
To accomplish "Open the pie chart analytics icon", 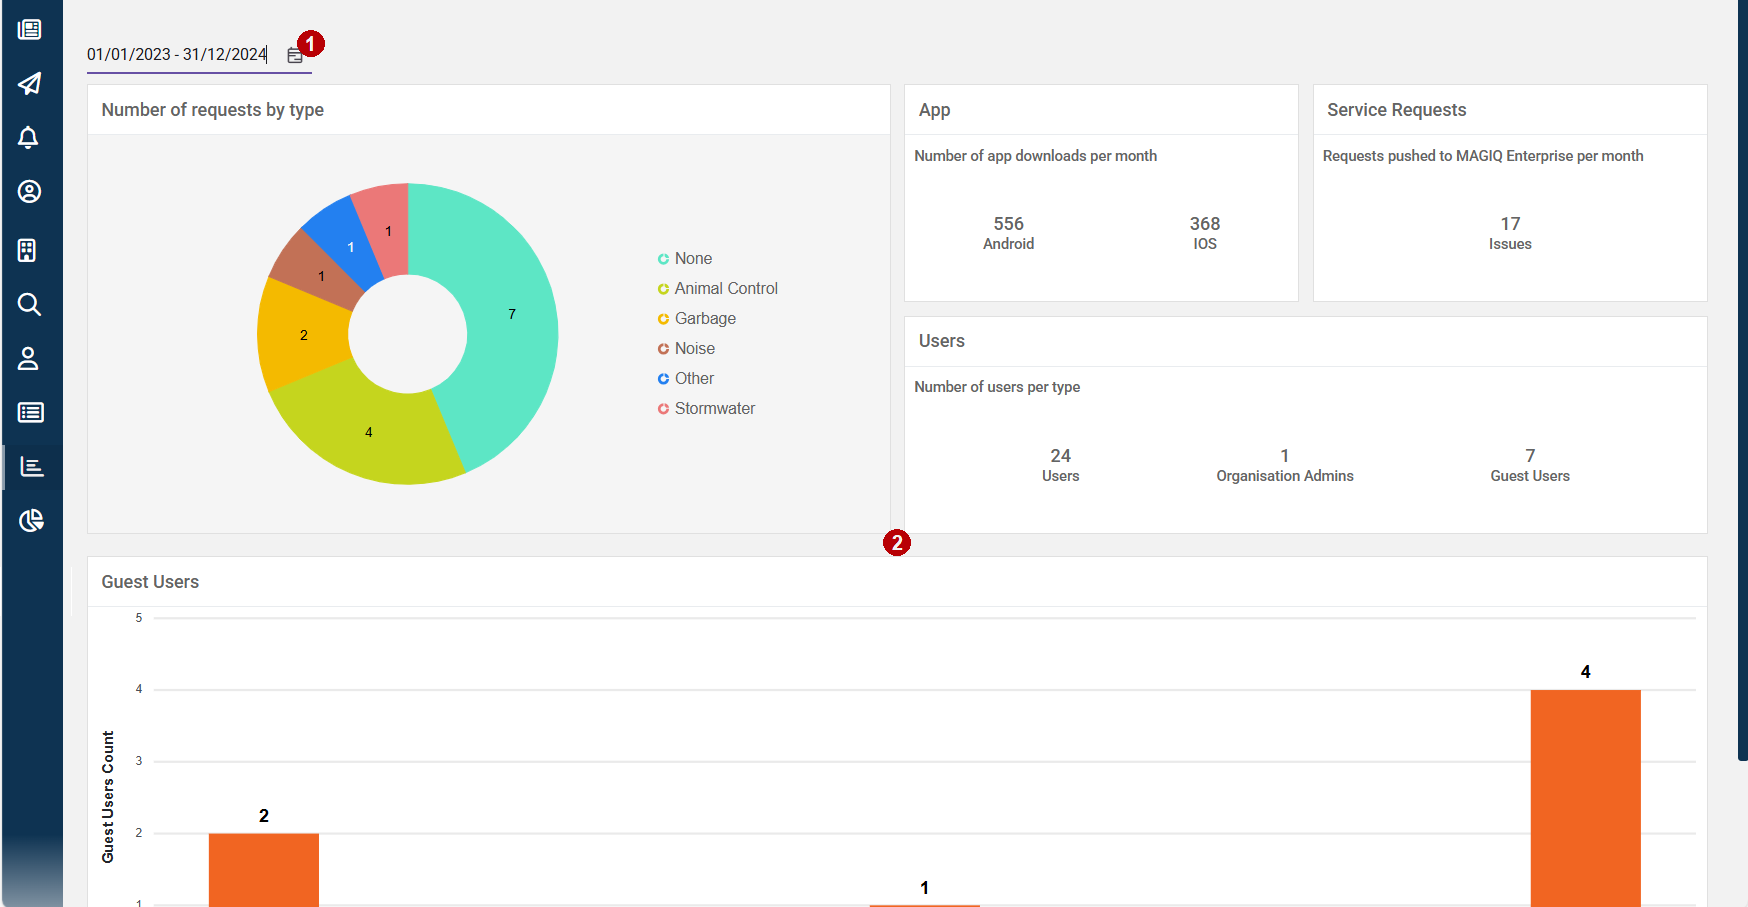I will (x=31, y=520).
